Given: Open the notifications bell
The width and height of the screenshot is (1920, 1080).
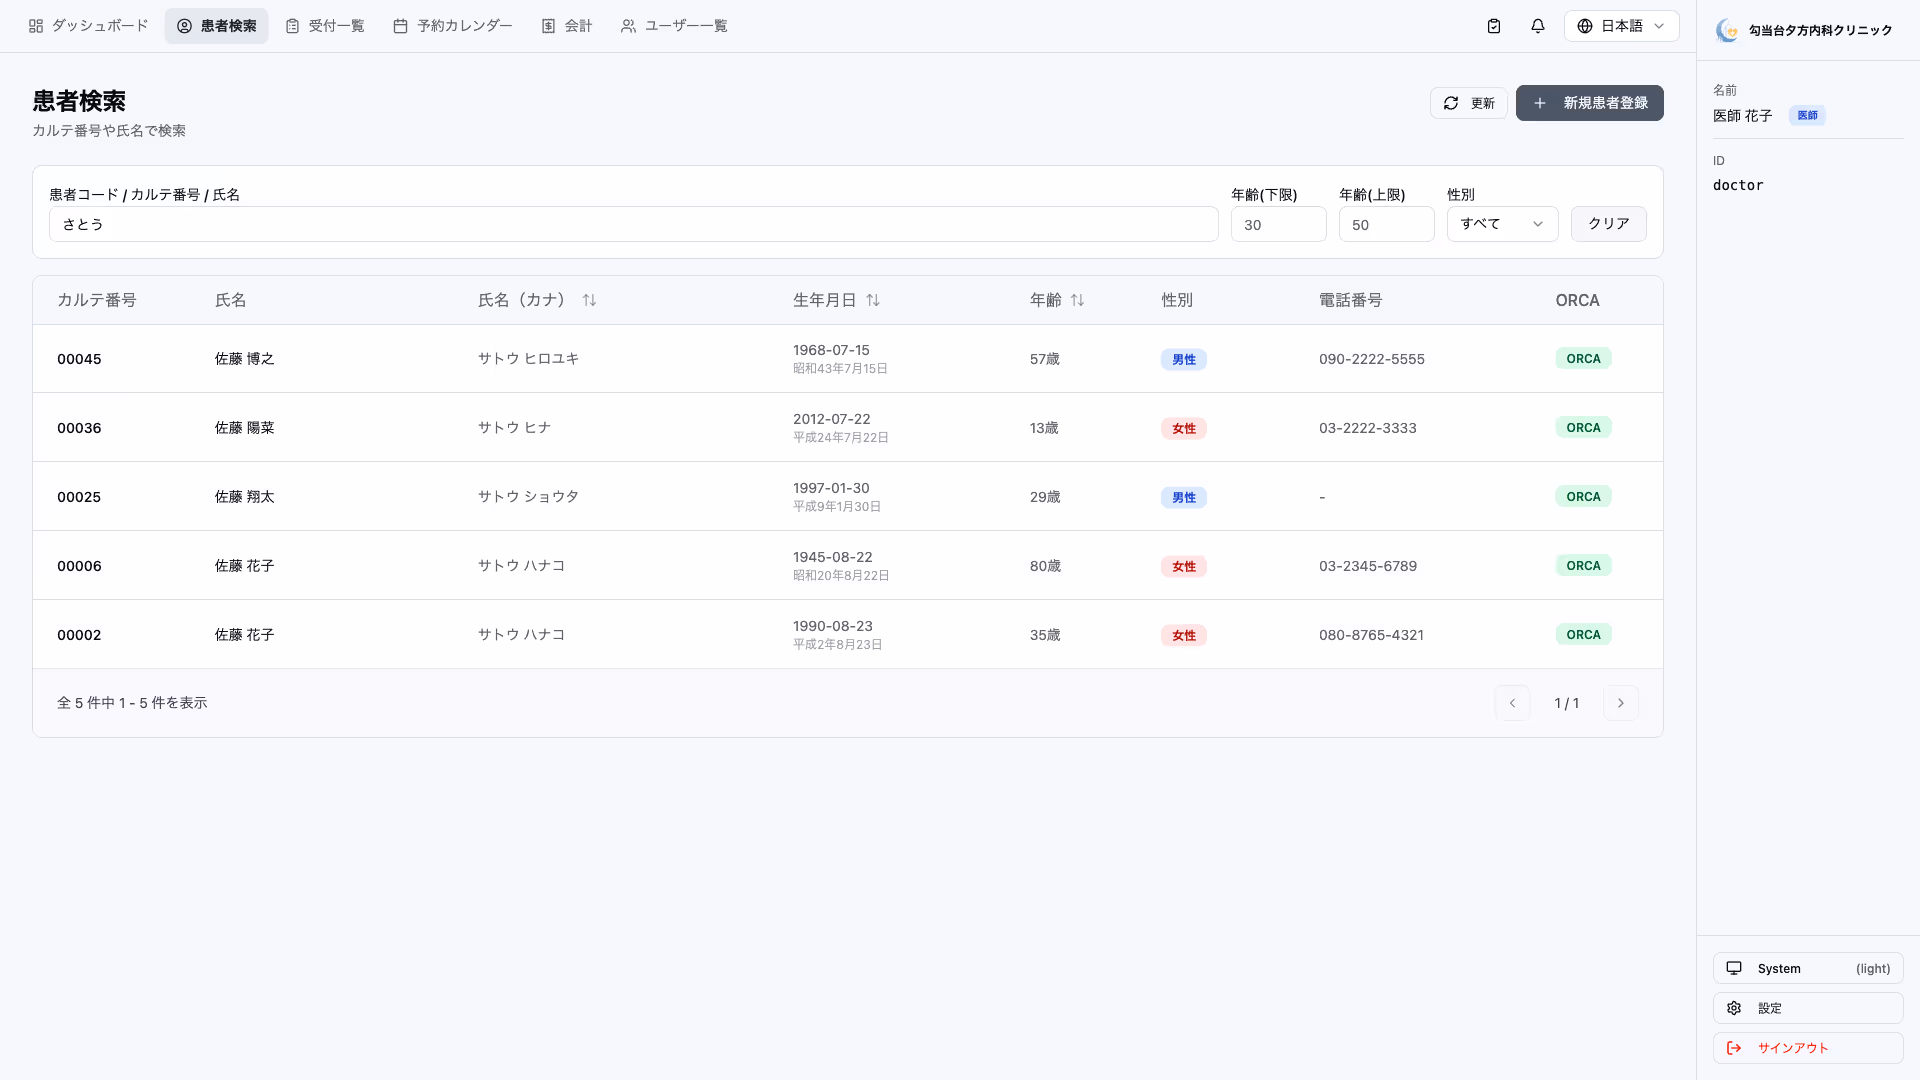Looking at the screenshot, I should point(1538,26).
